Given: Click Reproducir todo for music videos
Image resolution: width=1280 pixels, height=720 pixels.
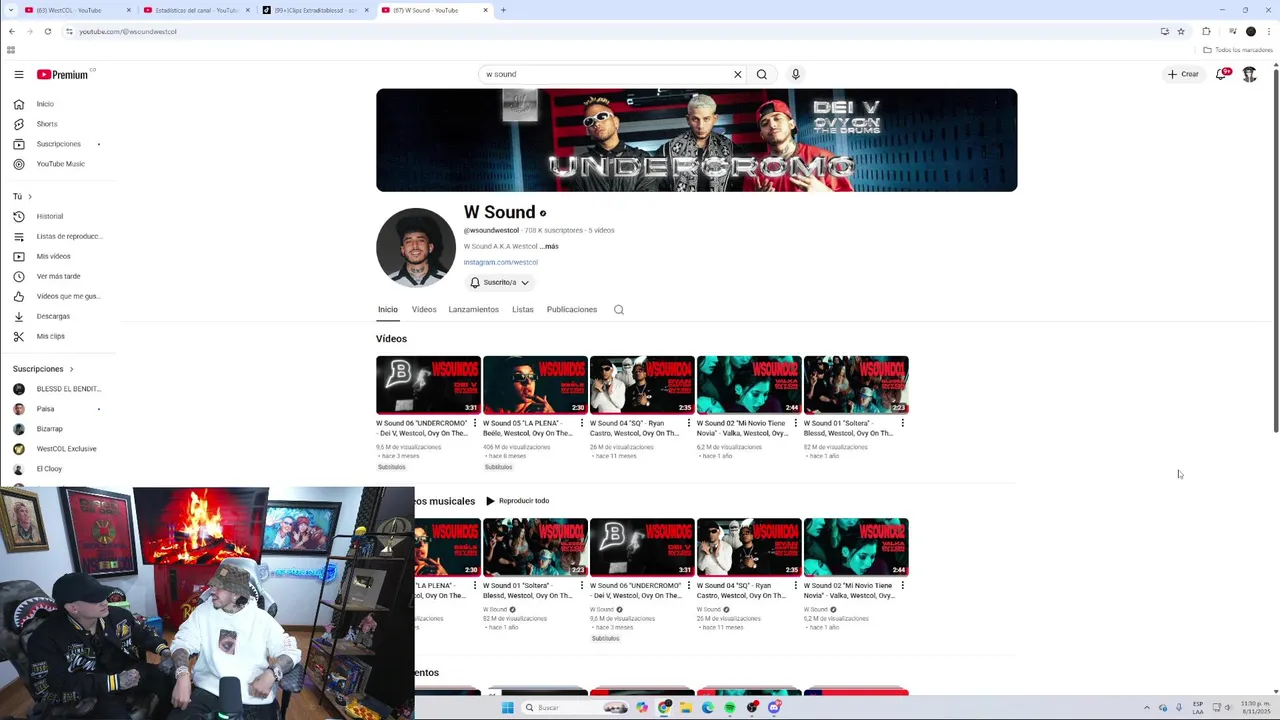Looking at the screenshot, I should 518,501.
